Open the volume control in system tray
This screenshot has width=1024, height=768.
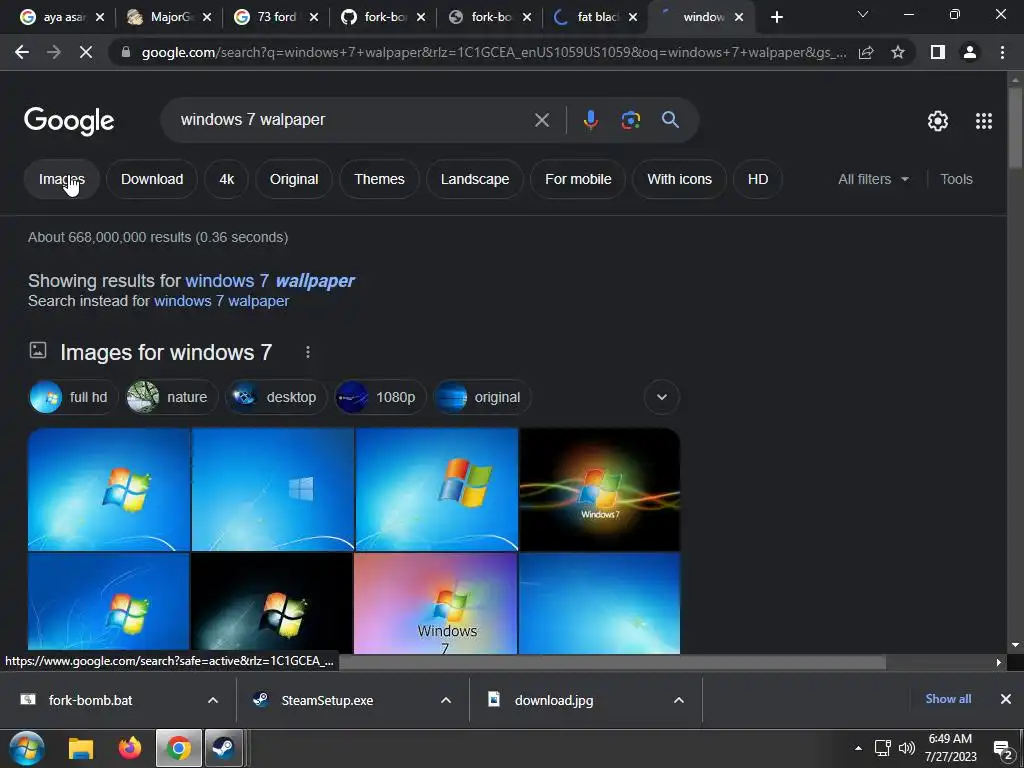pyautogui.click(x=906, y=748)
